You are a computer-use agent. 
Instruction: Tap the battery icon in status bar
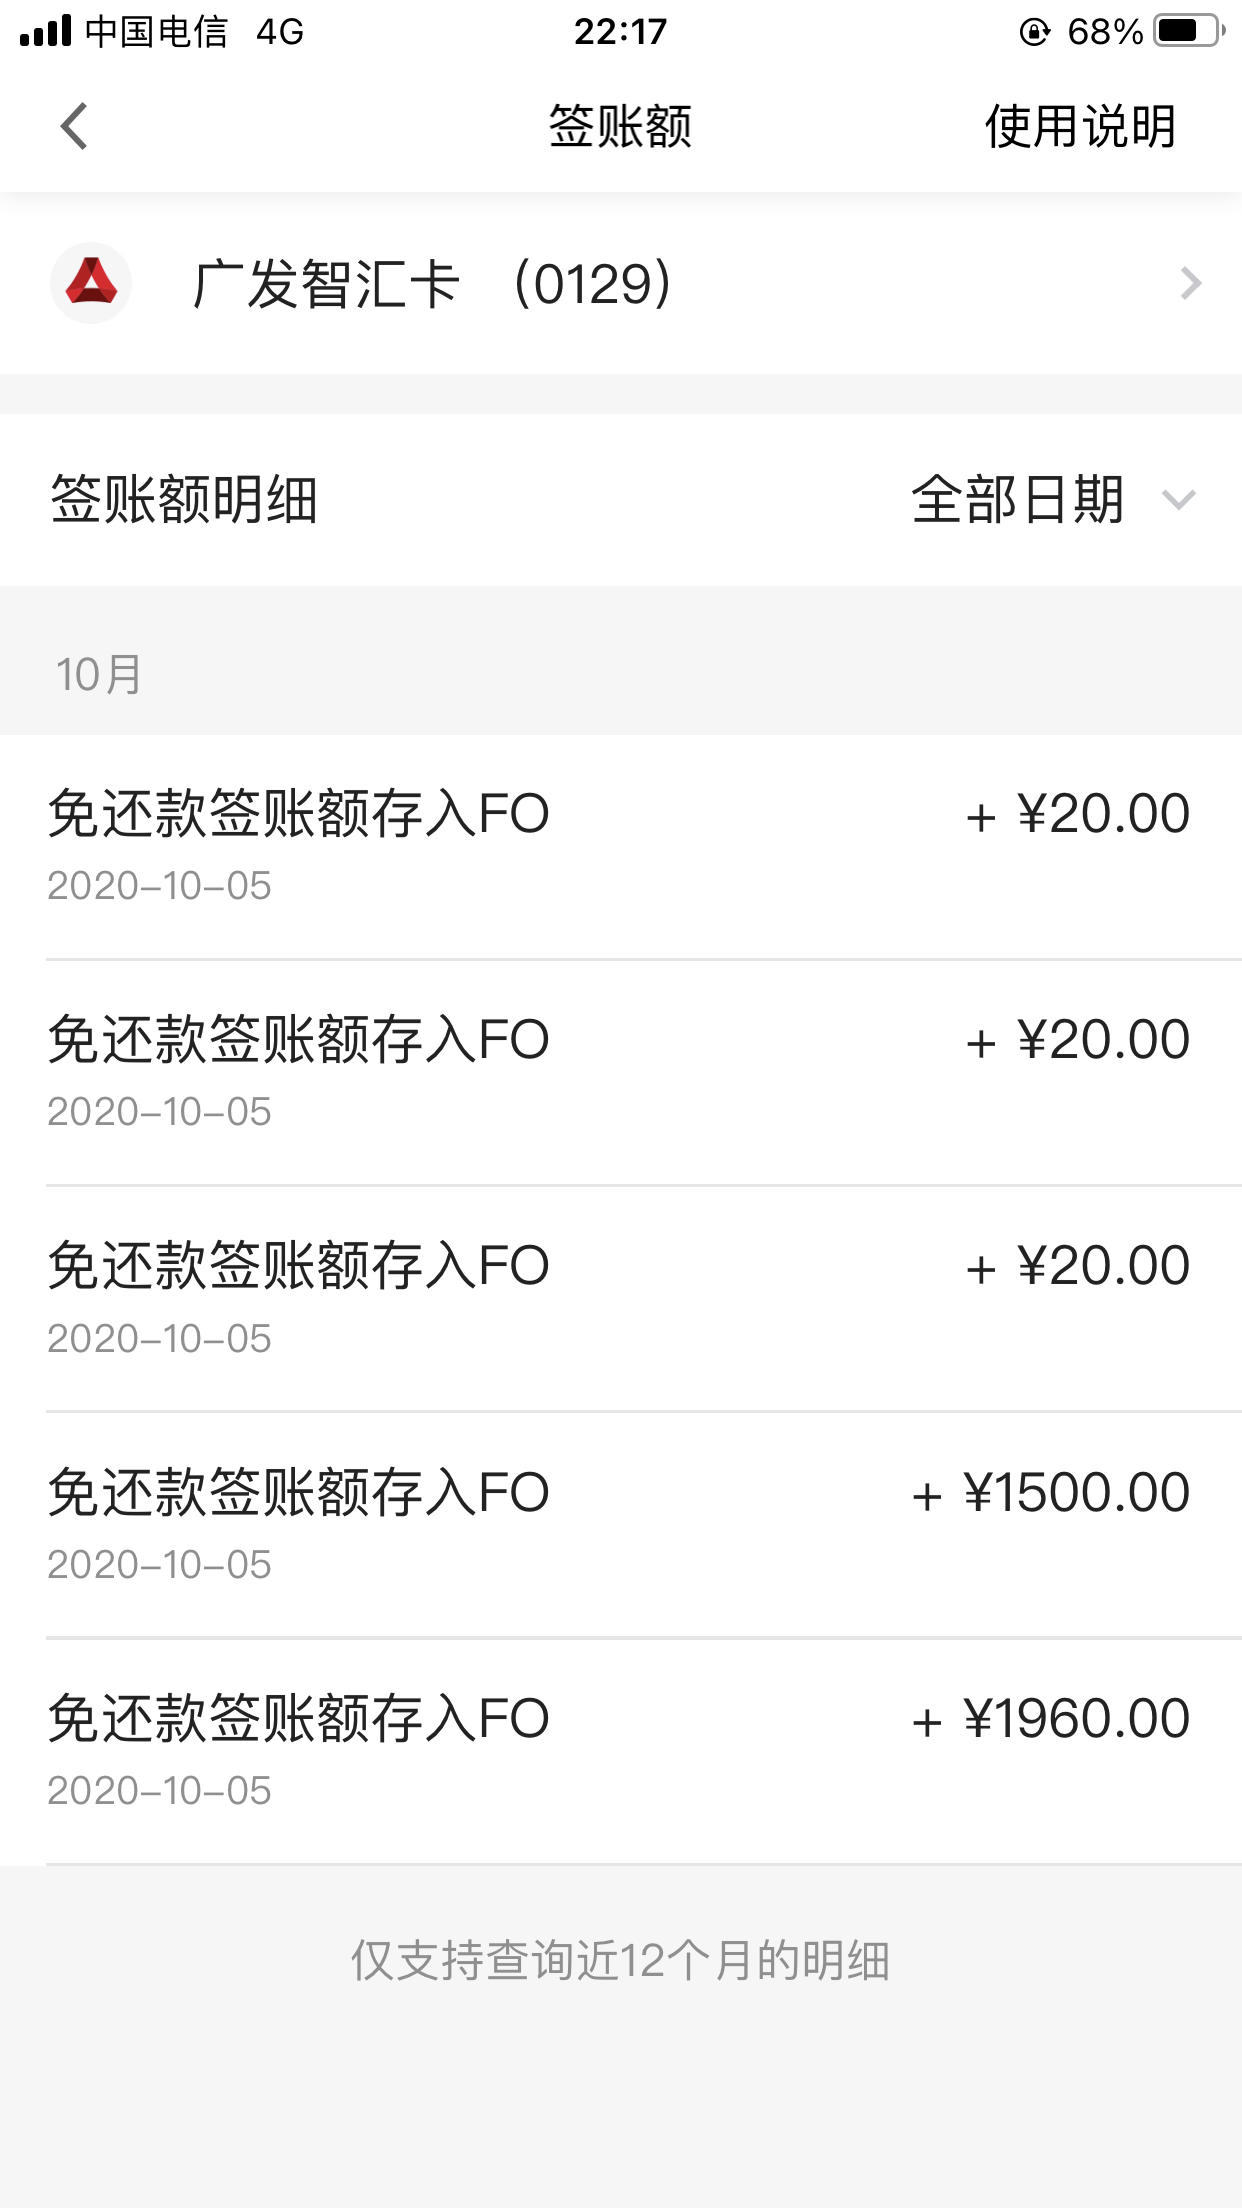tap(1190, 31)
